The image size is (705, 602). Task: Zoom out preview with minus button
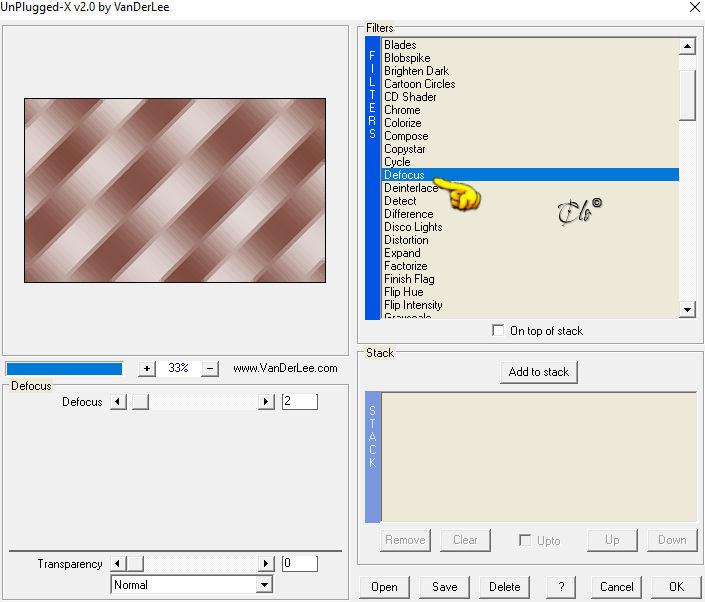pos(210,369)
